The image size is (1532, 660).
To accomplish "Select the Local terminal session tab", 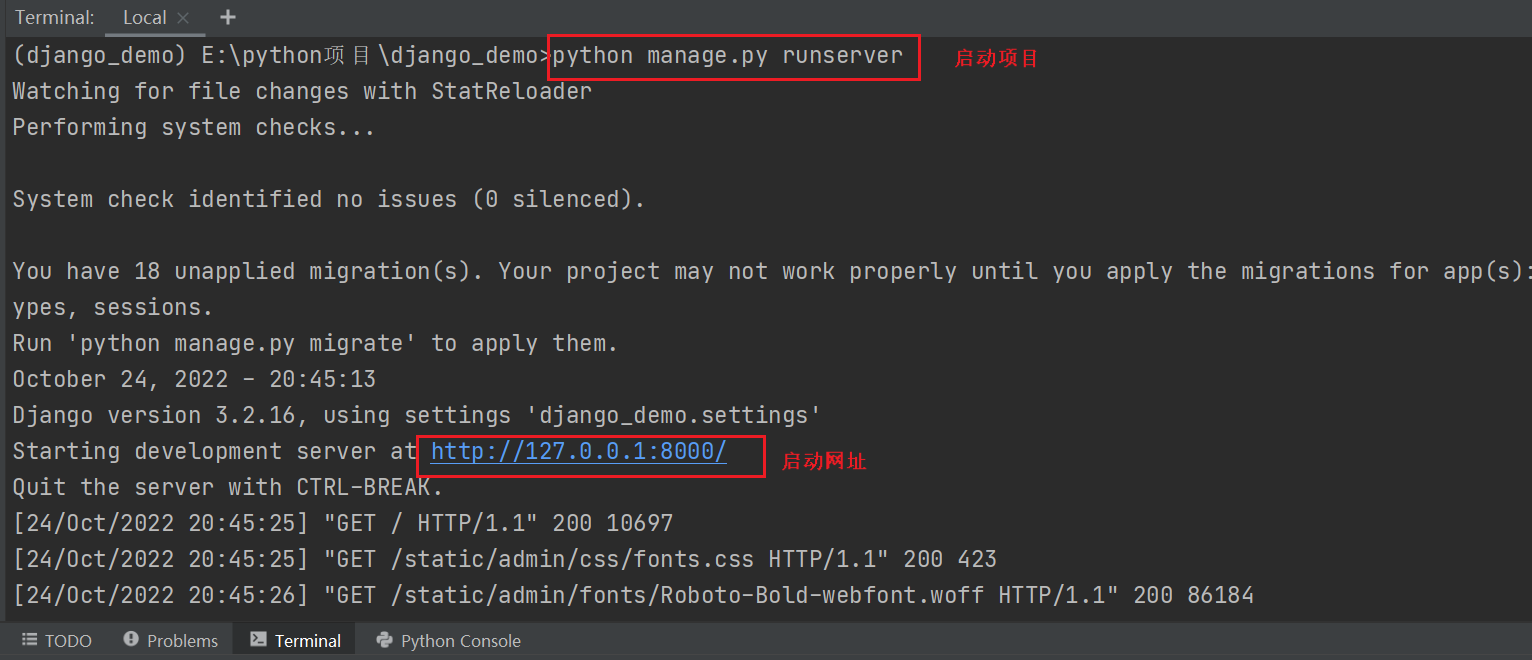I will coord(145,18).
